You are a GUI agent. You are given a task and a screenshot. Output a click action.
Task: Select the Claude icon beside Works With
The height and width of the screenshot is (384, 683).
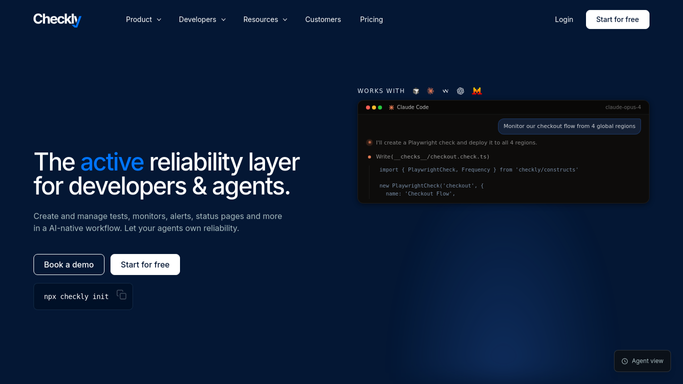coord(430,91)
